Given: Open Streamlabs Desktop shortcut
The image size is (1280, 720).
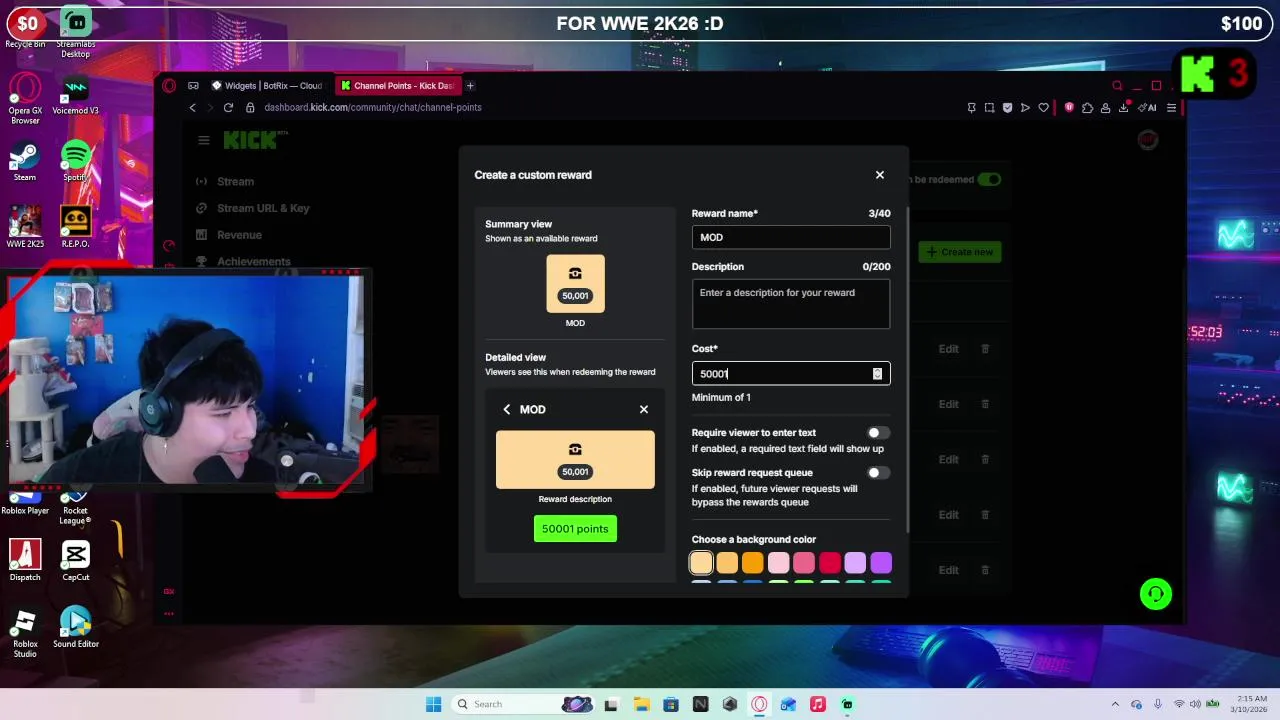Looking at the screenshot, I should [x=76, y=30].
